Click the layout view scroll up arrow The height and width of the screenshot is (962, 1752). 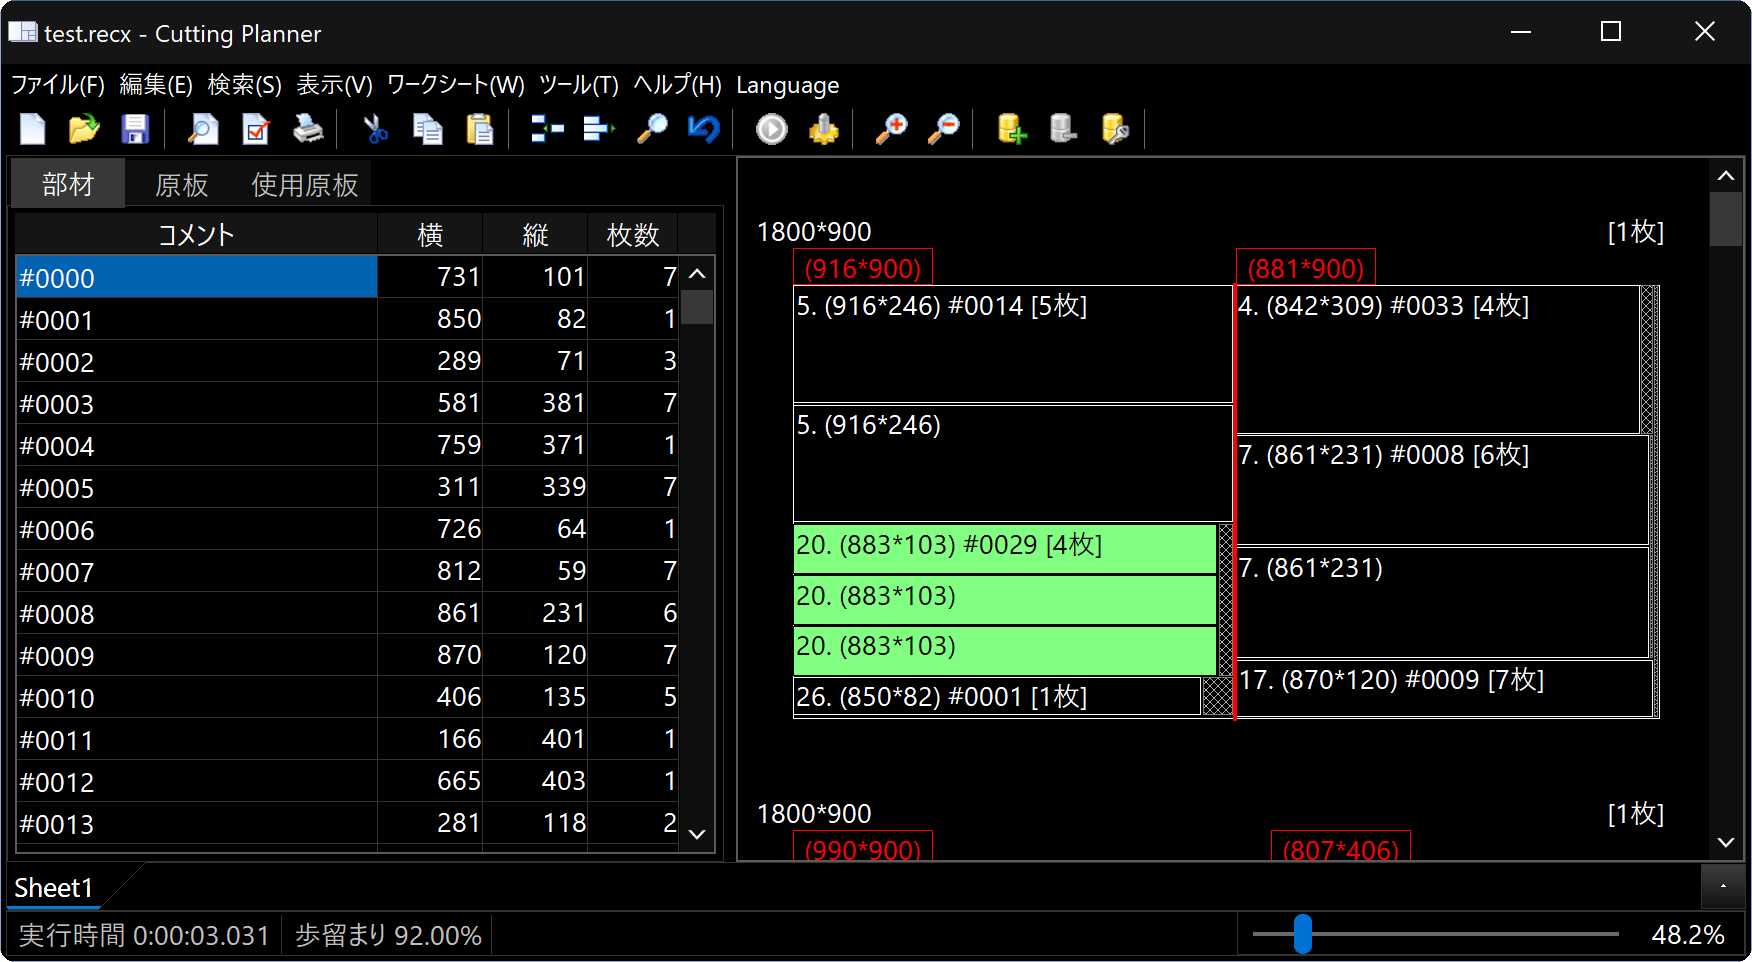tap(1726, 176)
